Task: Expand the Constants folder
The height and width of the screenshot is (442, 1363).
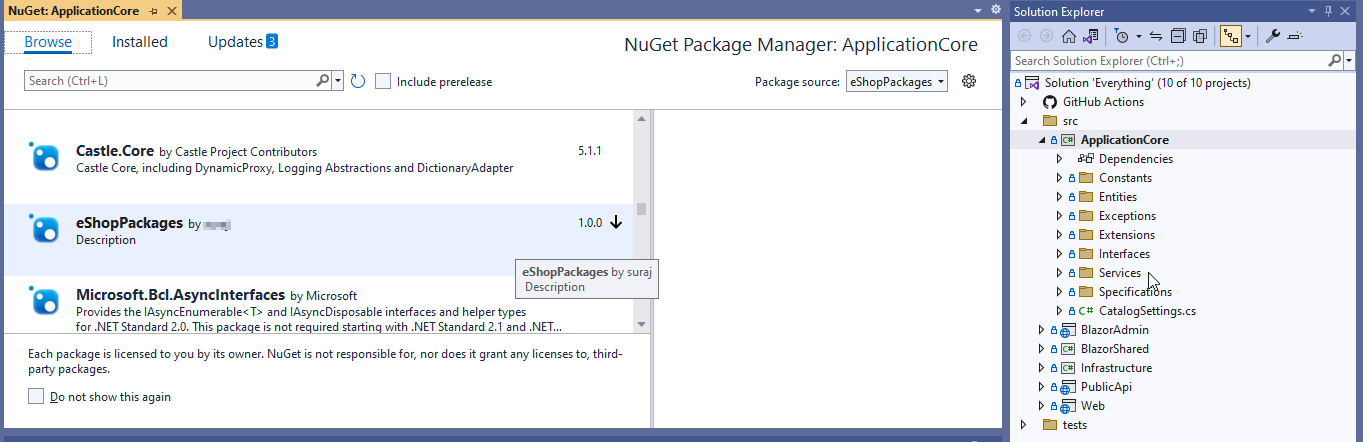Action: click(1060, 178)
